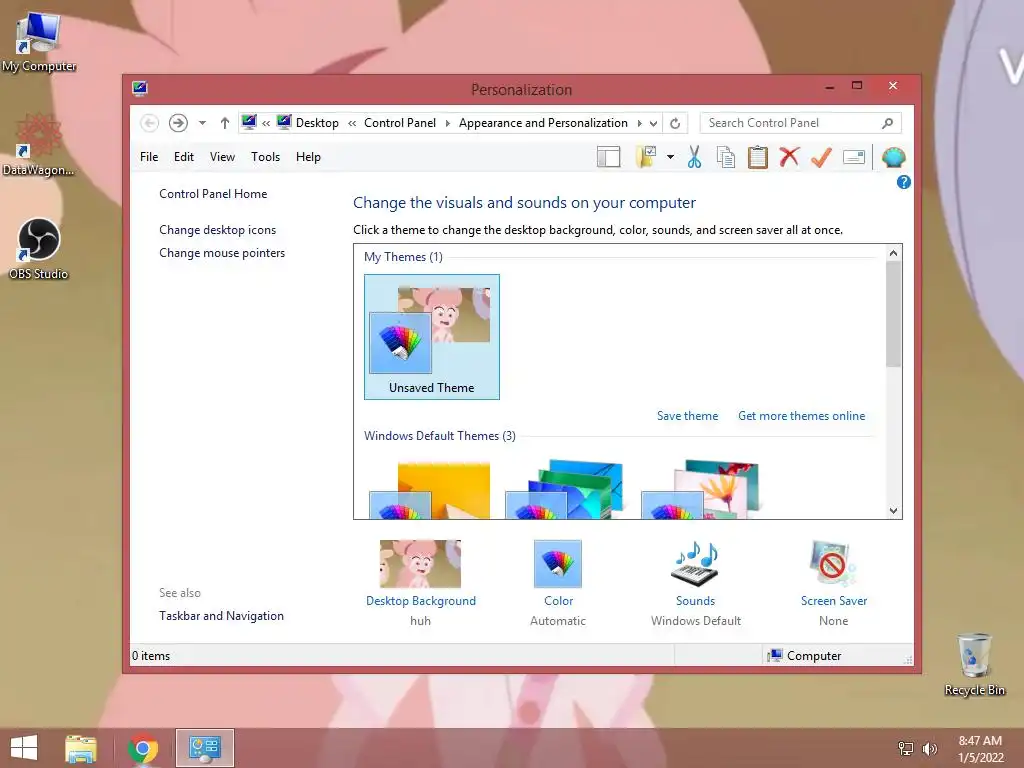Click the Save theme link
Screen dimensions: 1024x768
687,416
